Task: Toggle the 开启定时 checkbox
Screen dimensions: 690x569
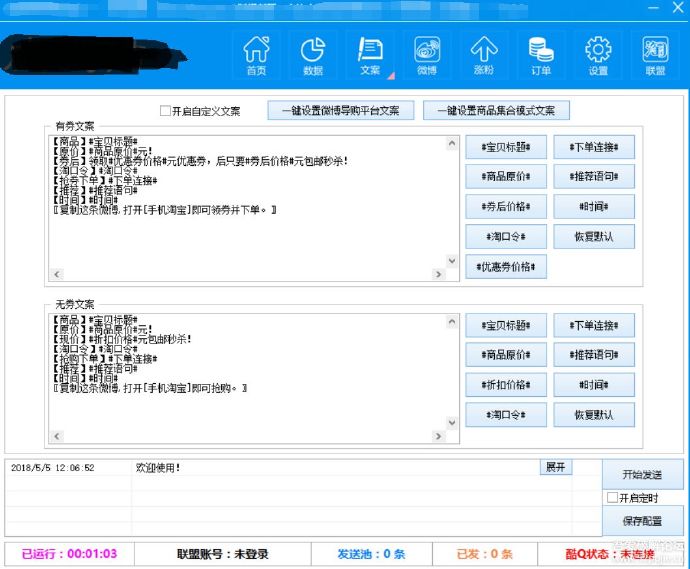Action: (x=612, y=498)
